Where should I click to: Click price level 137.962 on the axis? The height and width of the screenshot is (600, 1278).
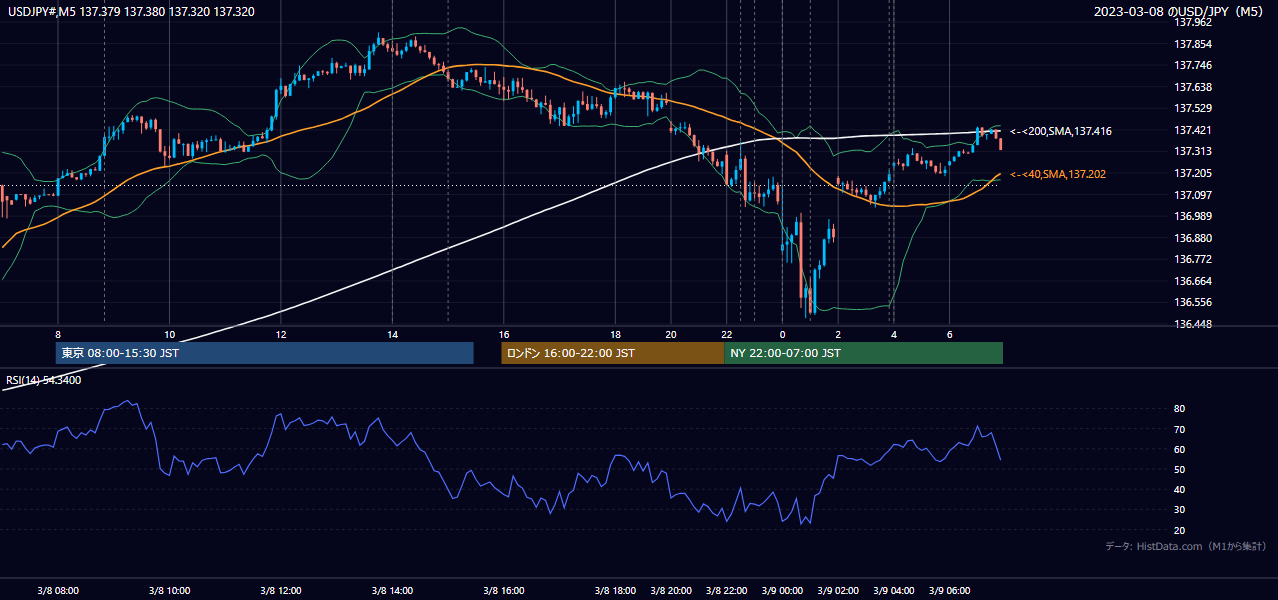pyautogui.click(x=1193, y=22)
